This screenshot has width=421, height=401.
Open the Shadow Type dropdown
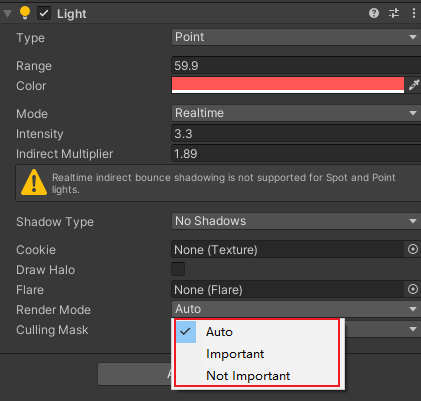296,221
